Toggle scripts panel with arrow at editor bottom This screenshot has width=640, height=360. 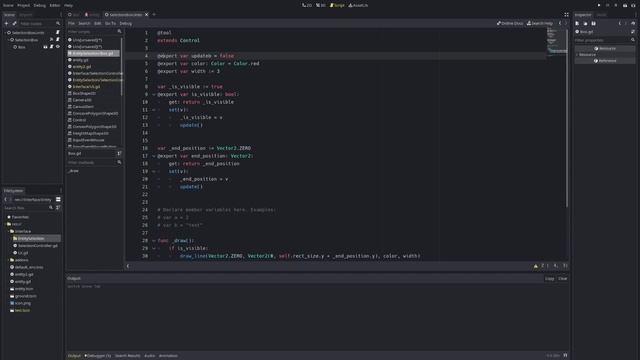pyautogui.click(x=128, y=266)
